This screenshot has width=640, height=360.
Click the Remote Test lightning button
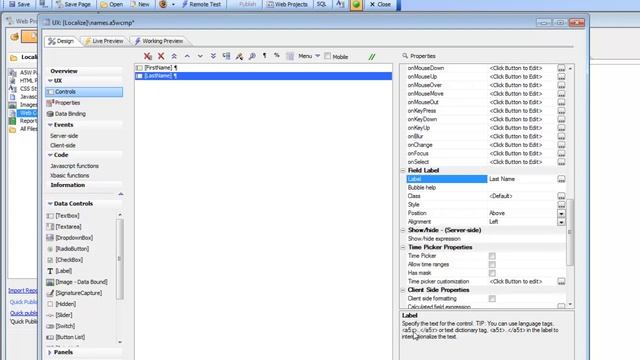pos(201,4)
